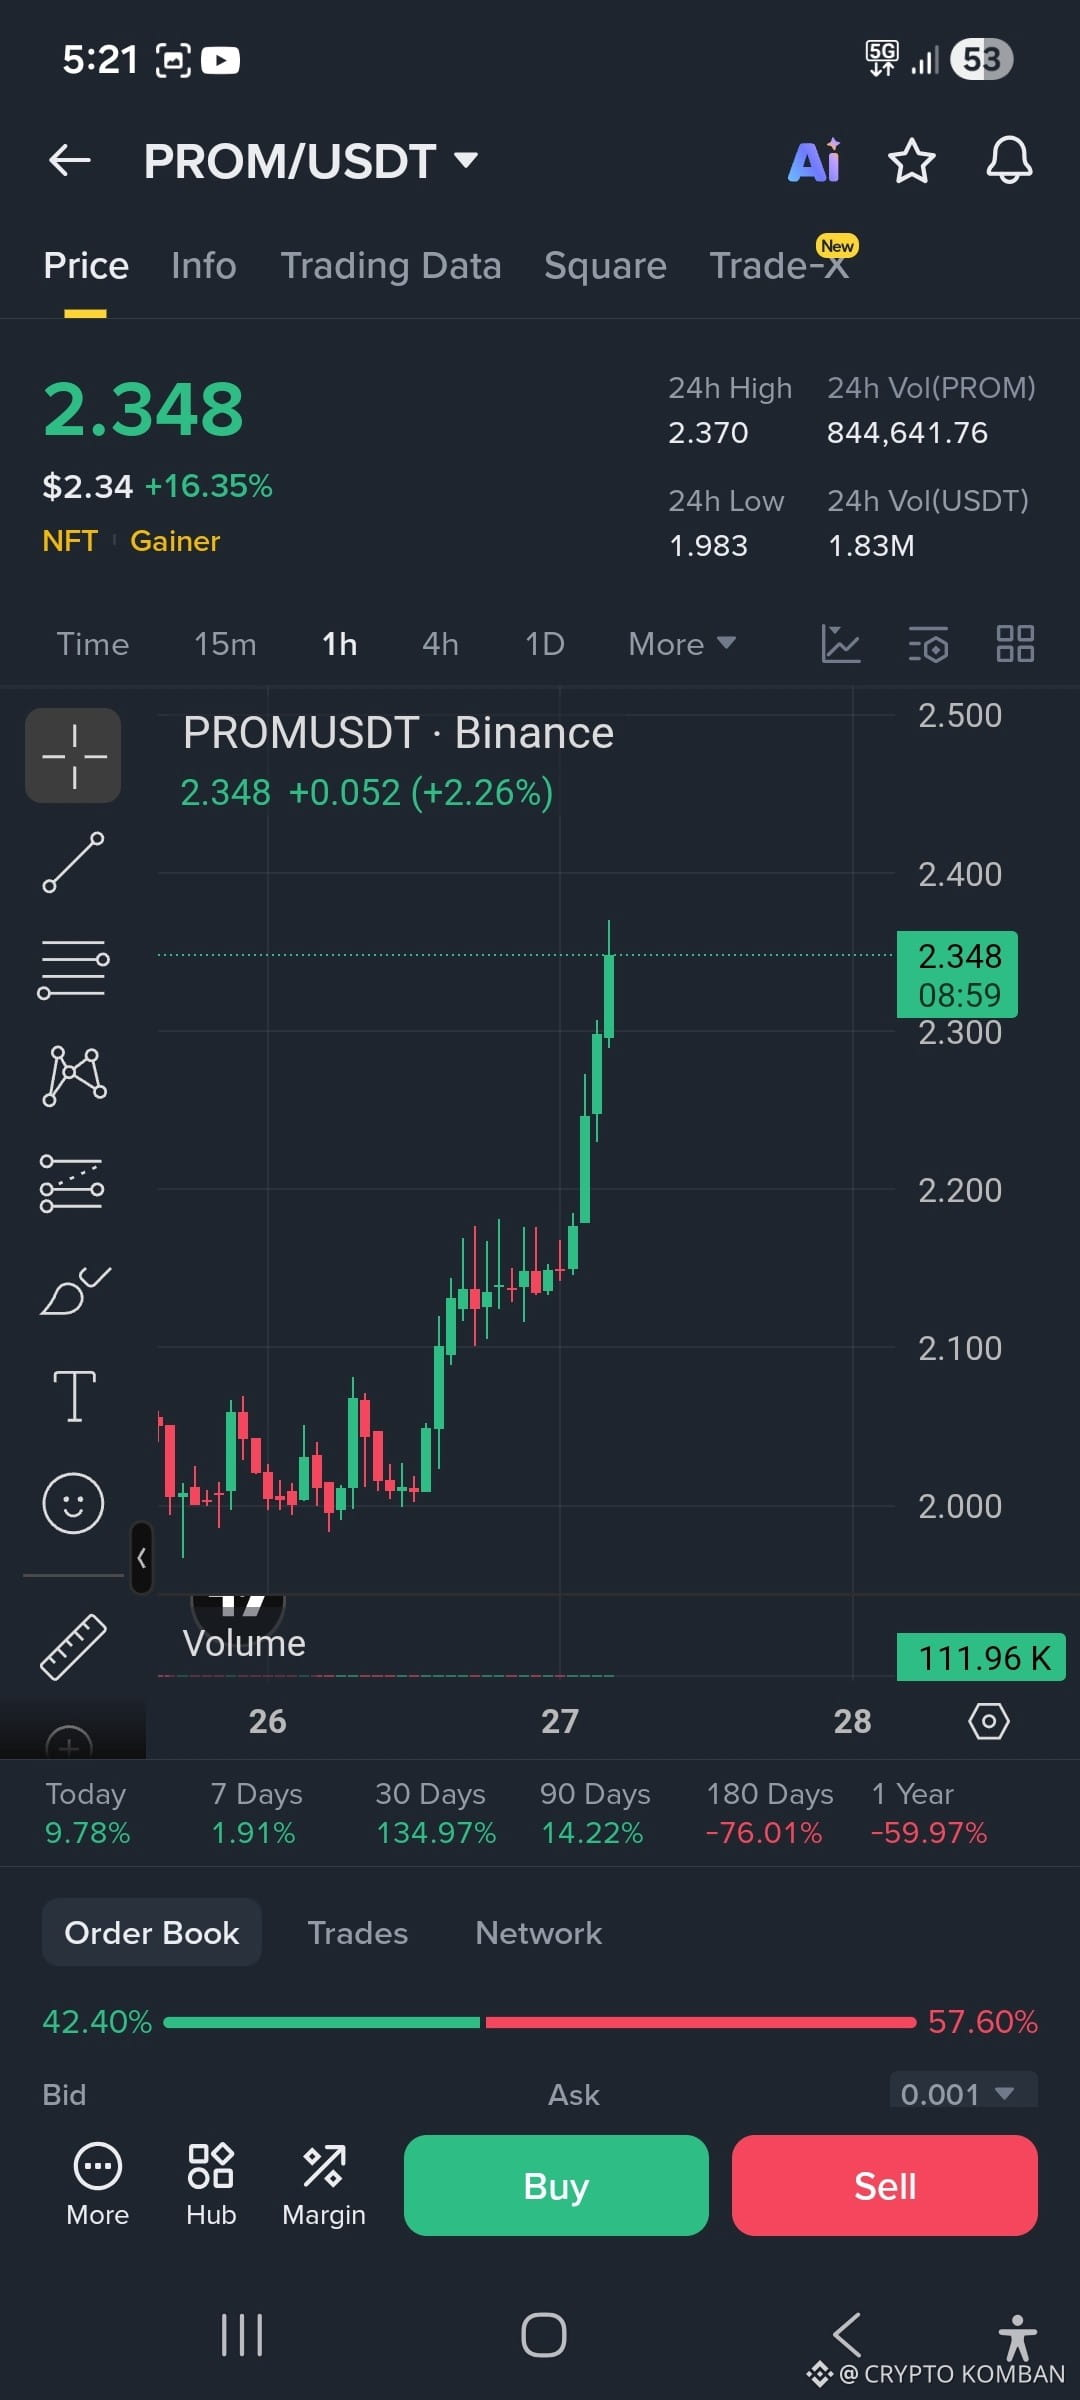Select the 4h chart interval
Image resolution: width=1080 pixels, height=2400 pixels.
(x=440, y=644)
